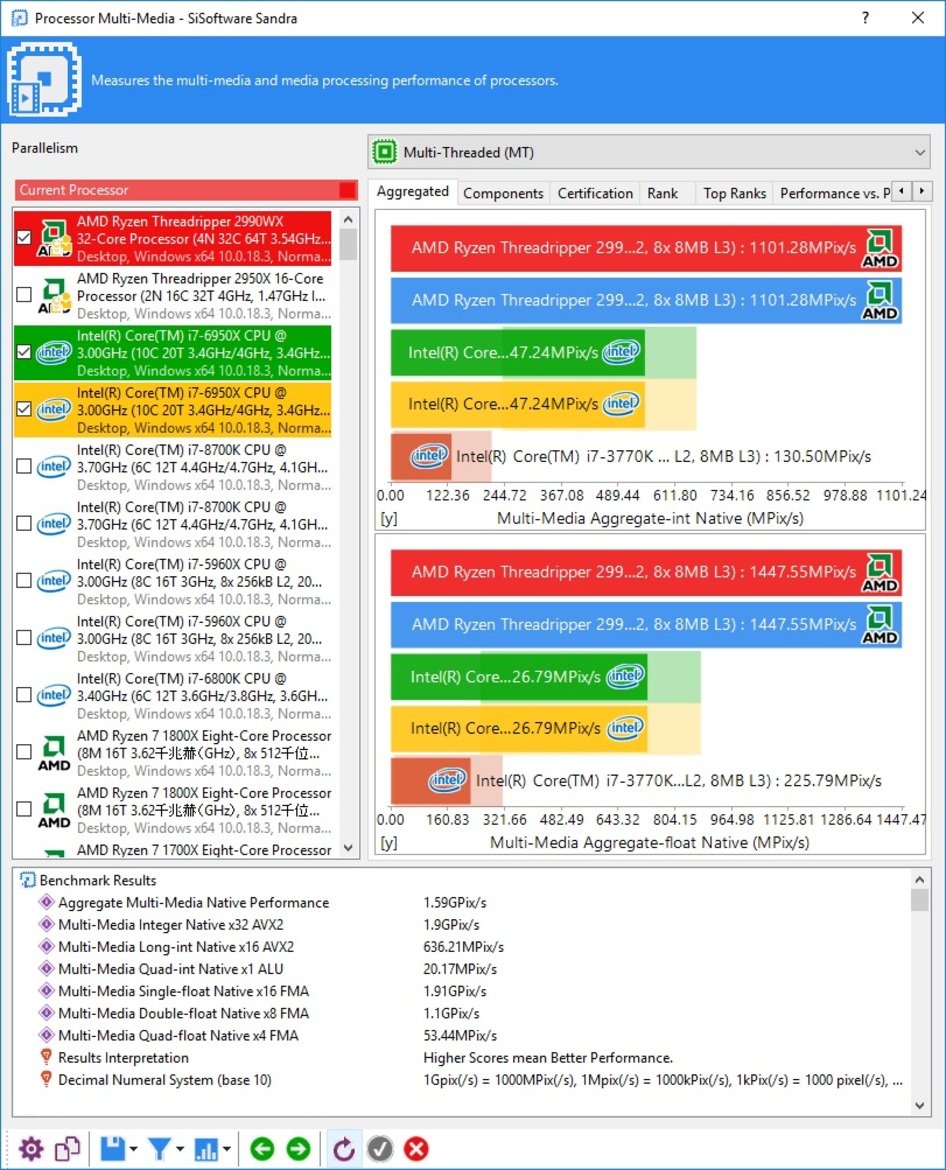Click processor list scroll-down arrow

[x=348, y=848]
